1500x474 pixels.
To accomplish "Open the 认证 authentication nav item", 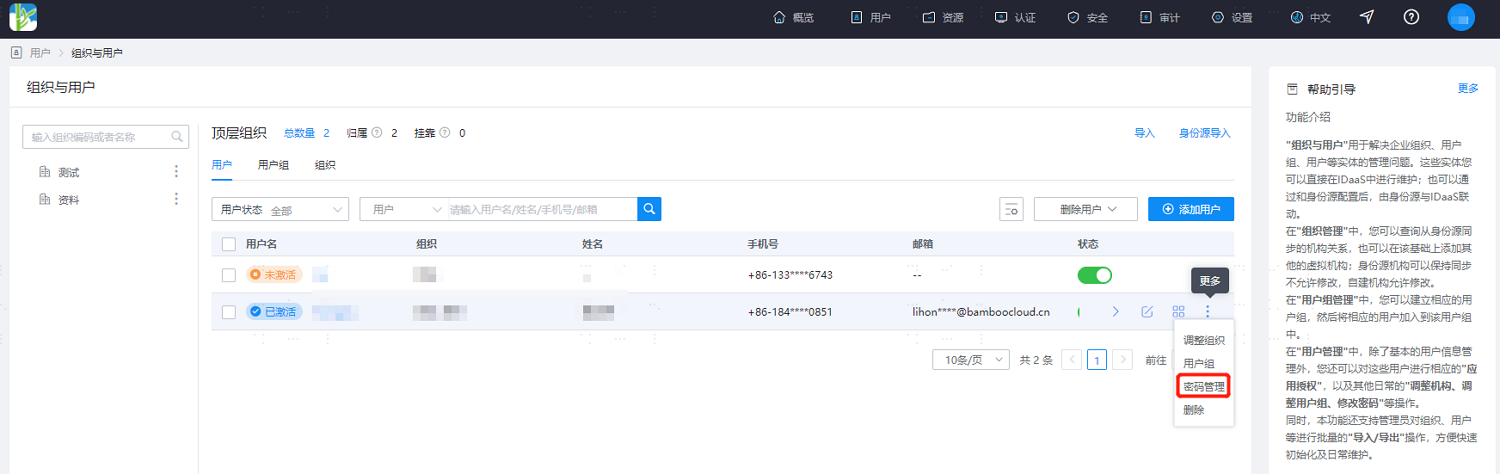I will tap(1015, 18).
